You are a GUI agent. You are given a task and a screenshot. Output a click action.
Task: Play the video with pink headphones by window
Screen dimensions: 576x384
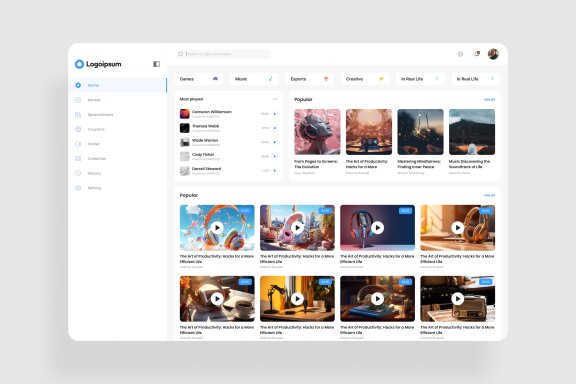(x=297, y=228)
